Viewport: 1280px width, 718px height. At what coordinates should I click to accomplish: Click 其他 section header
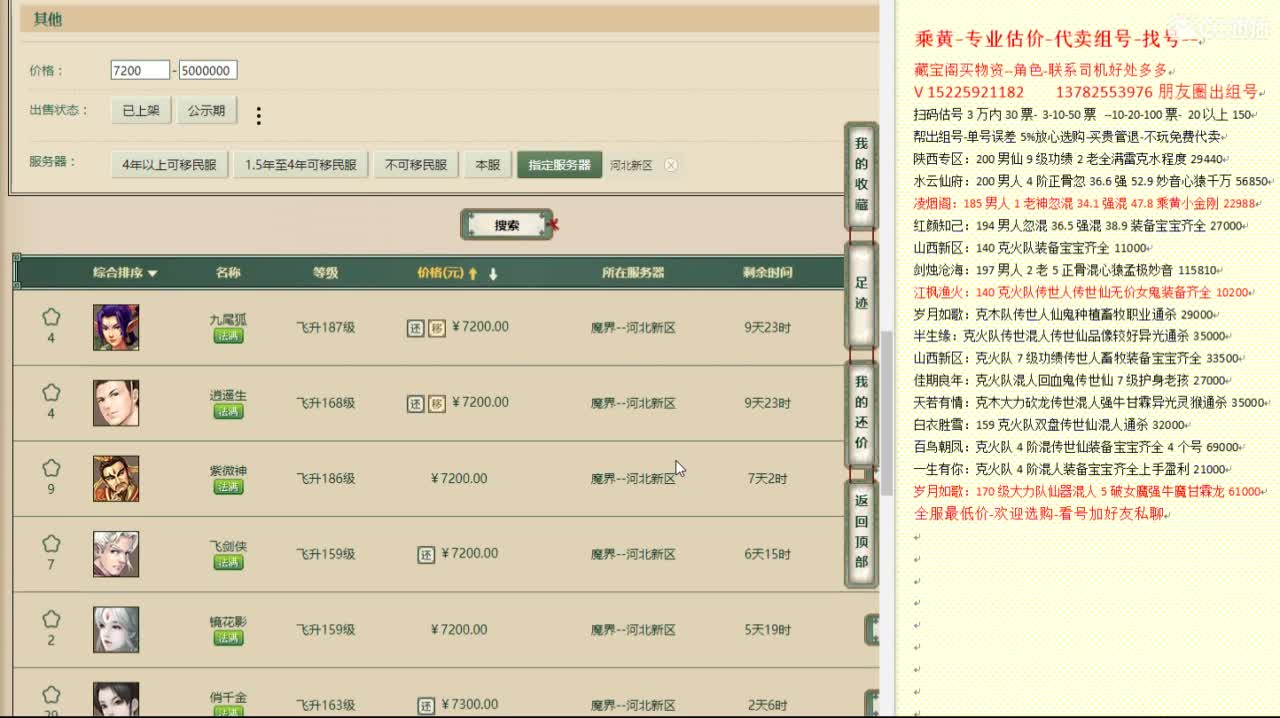point(48,18)
